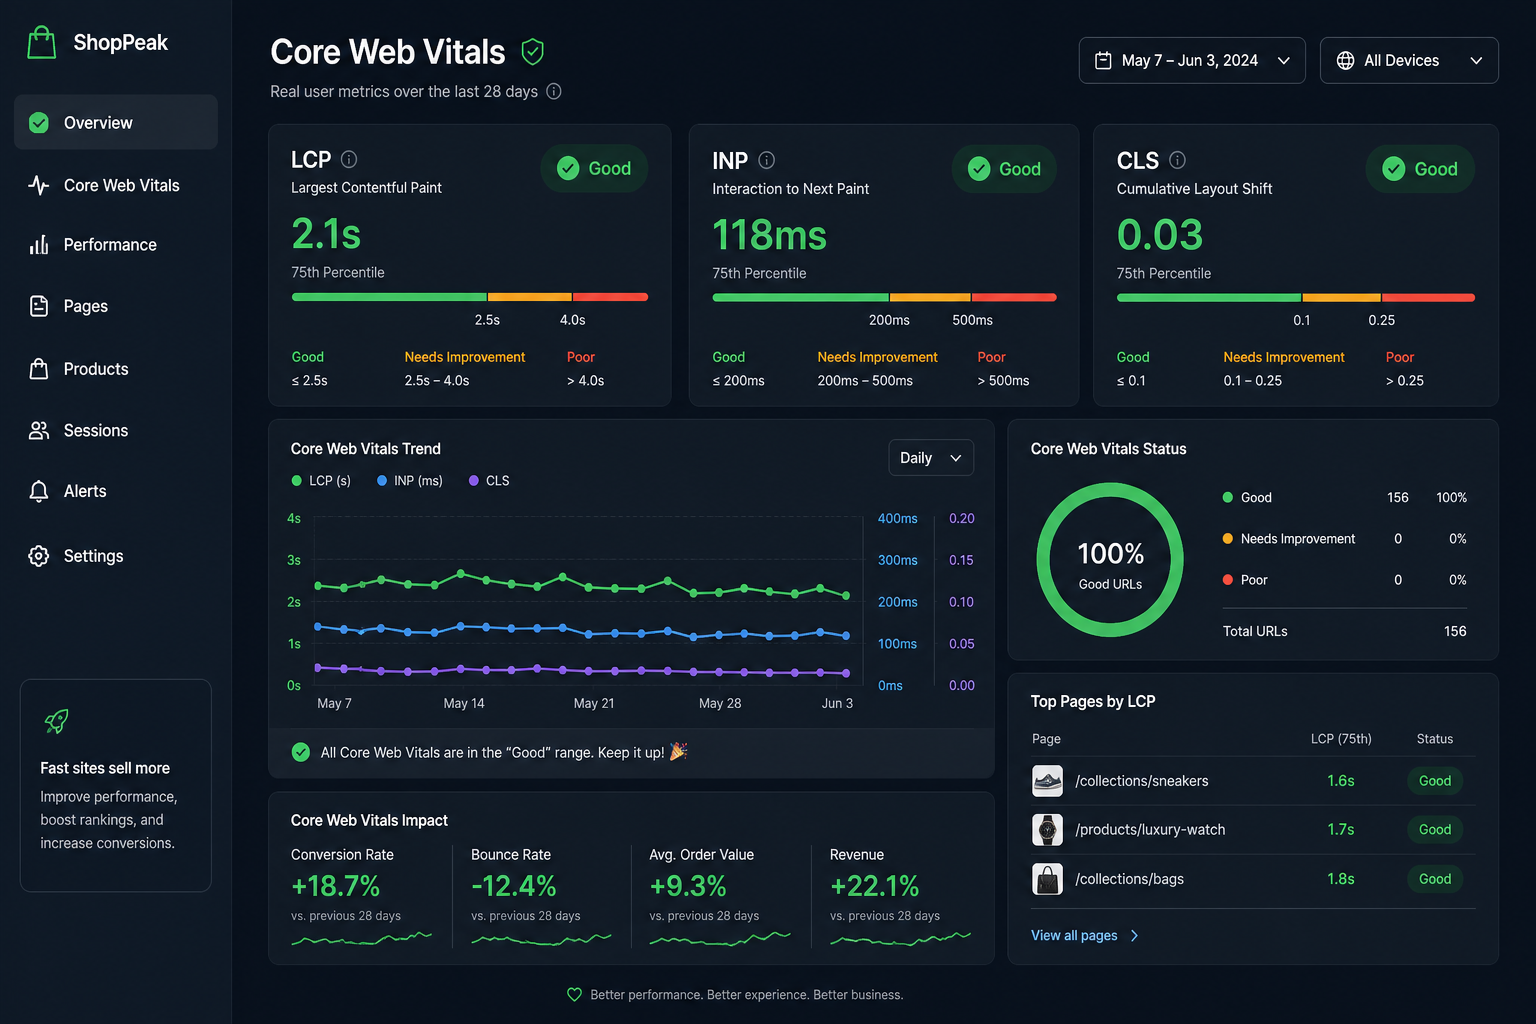This screenshot has width=1536, height=1024.
Task: Click the CLS threshold color bar
Action: click(1296, 297)
